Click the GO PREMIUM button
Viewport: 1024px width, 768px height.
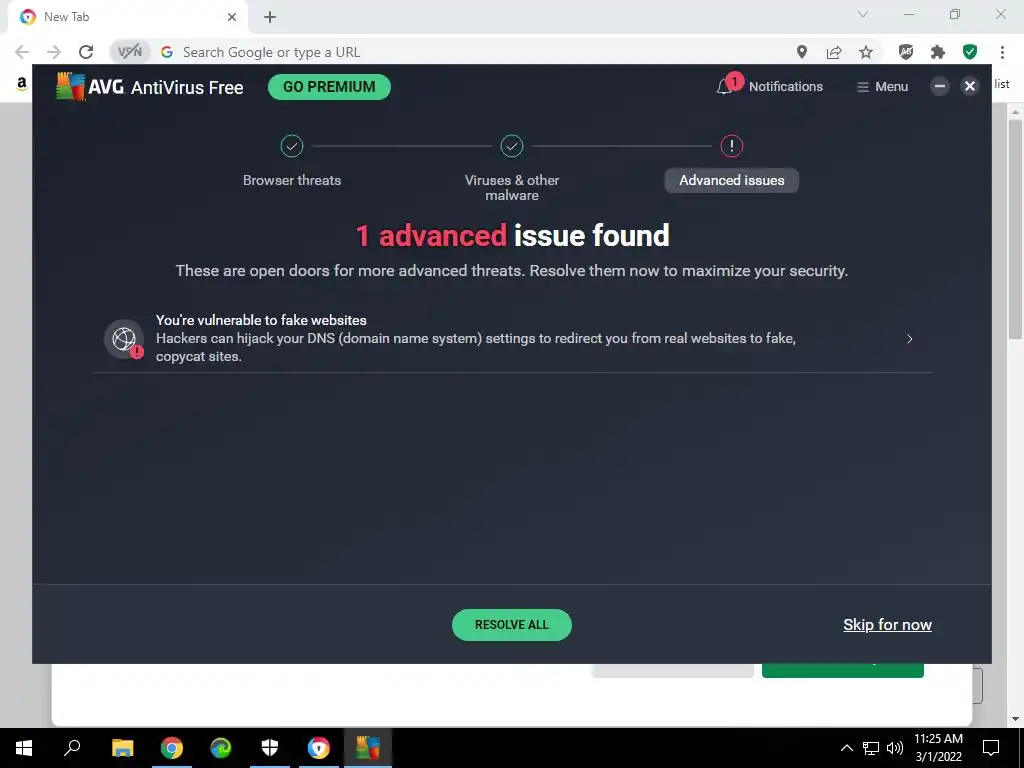tap(329, 87)
